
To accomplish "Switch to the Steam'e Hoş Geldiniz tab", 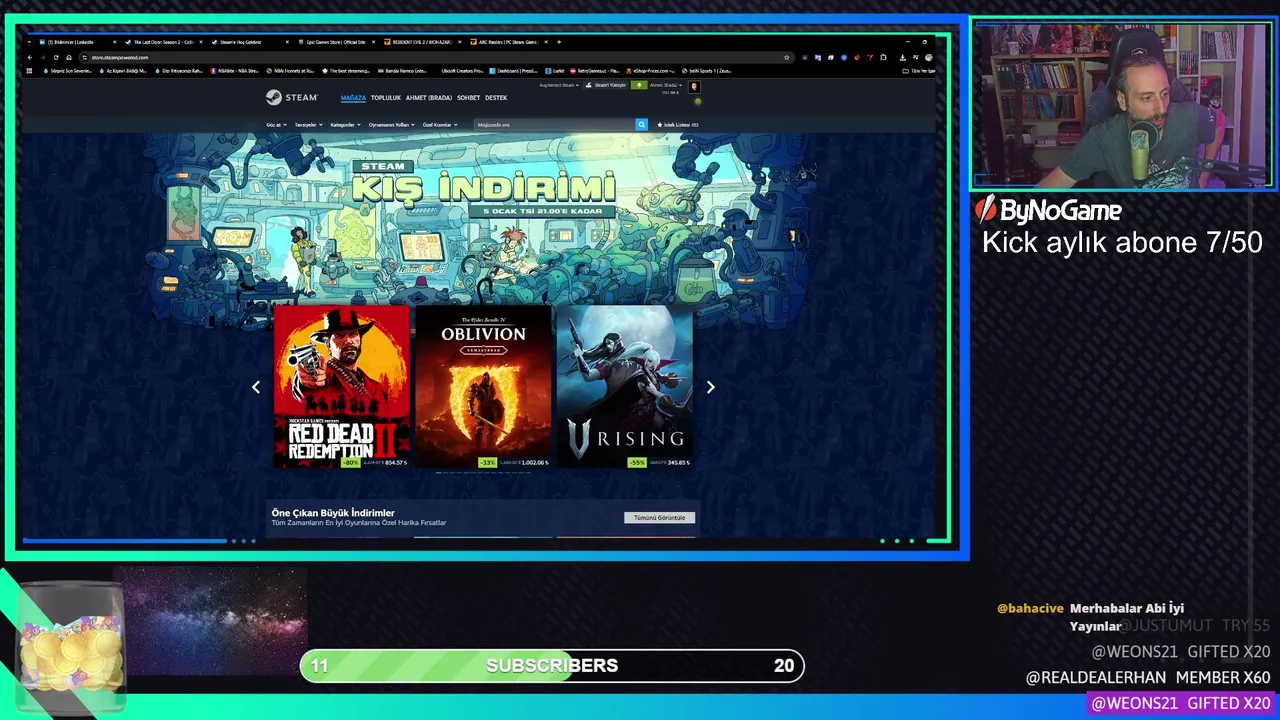I will [x=251, y=42].
